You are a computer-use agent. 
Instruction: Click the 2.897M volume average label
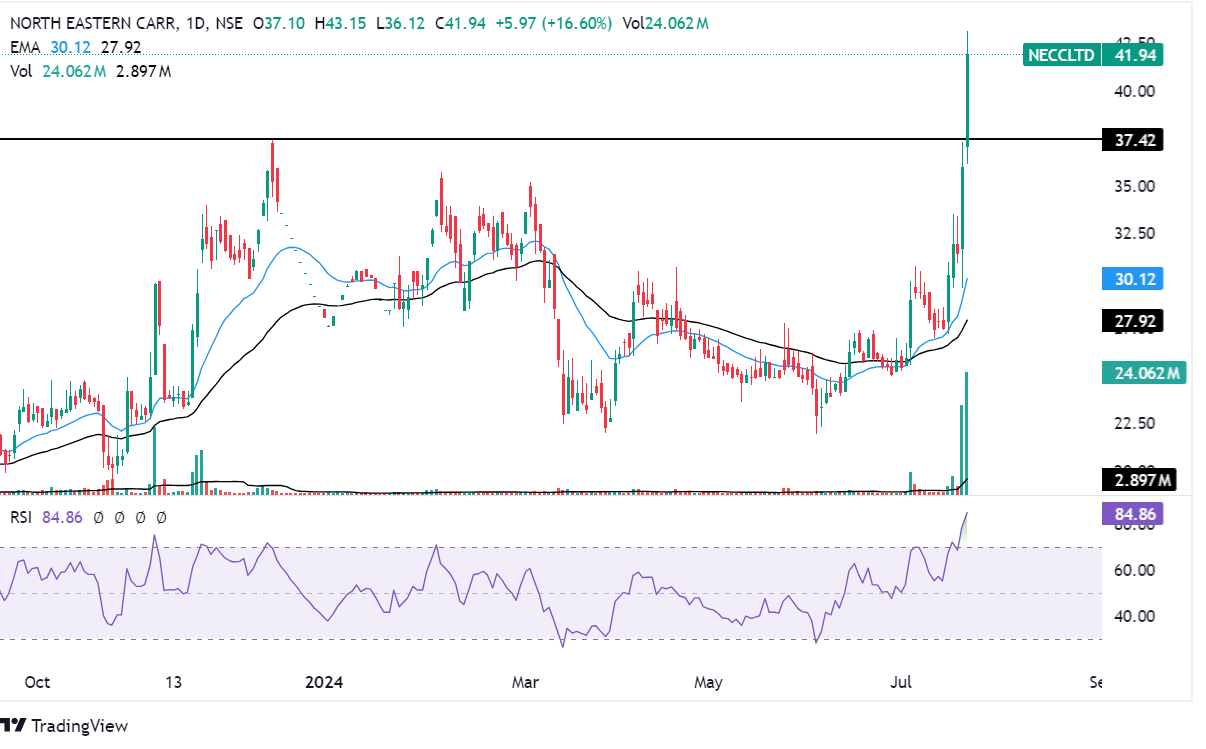(x=1139, y=480)
